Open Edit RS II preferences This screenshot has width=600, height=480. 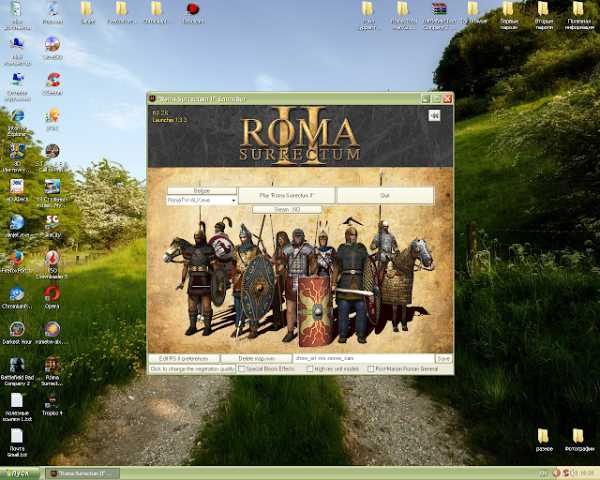[x=184, y=359]
